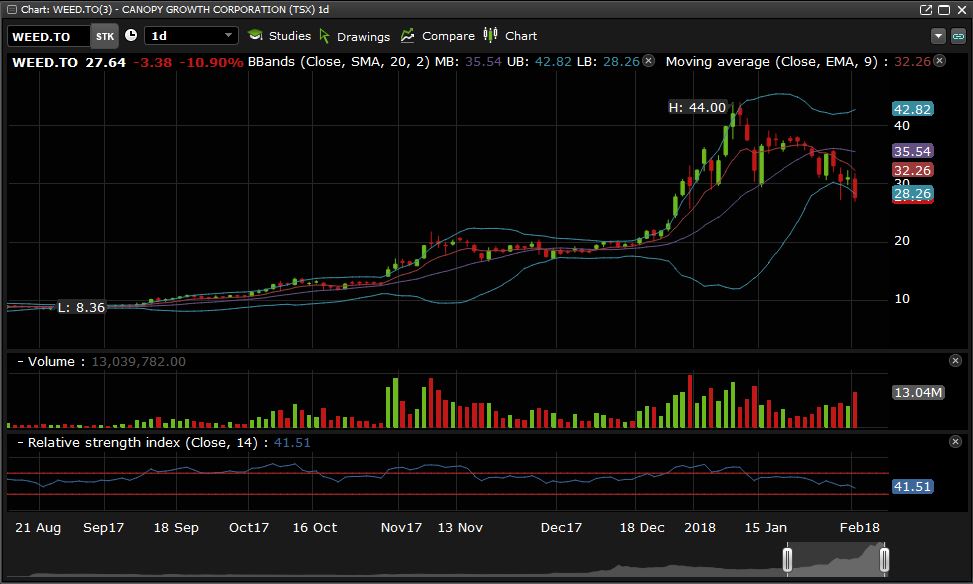Click the 27.64 last price value
973x584 pixels.
pos(105,62)
